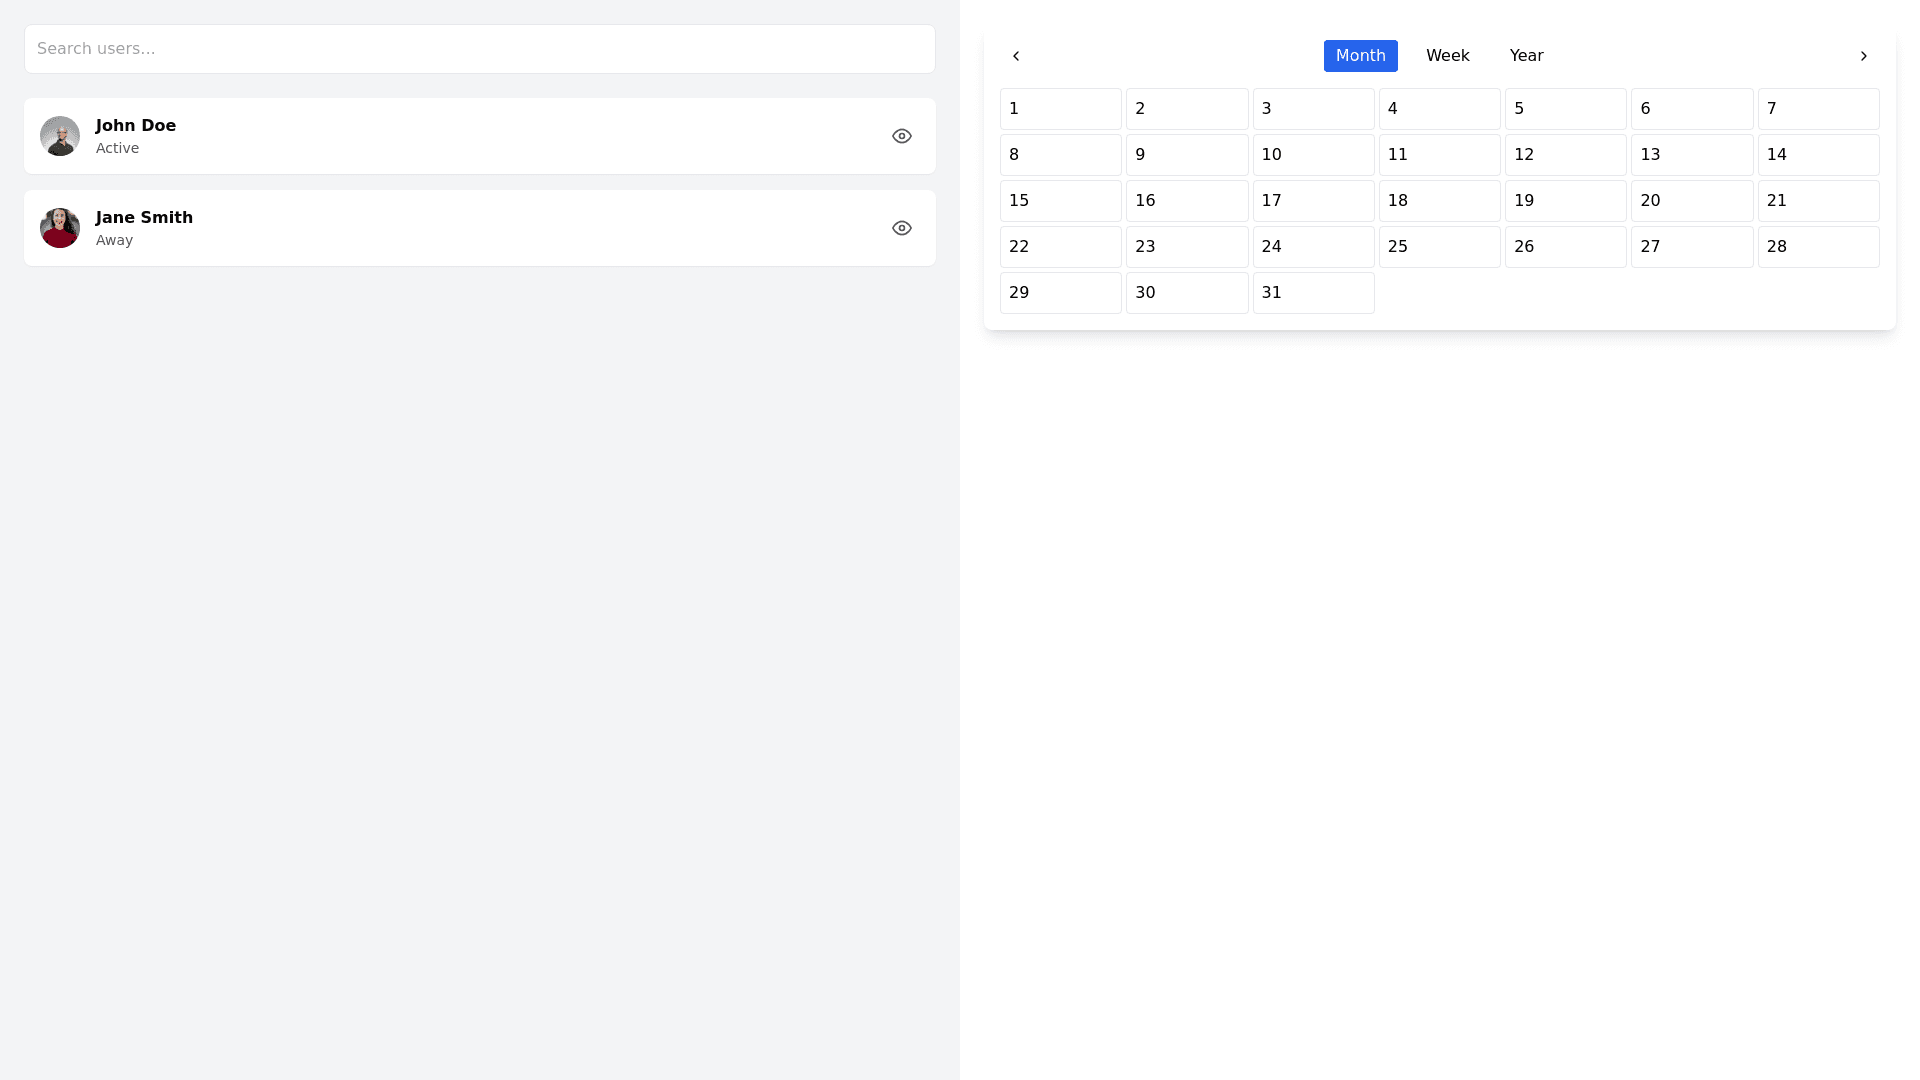Go to previous month with left chevron
The image size is (1920, 1080).
click(1016, 56)
